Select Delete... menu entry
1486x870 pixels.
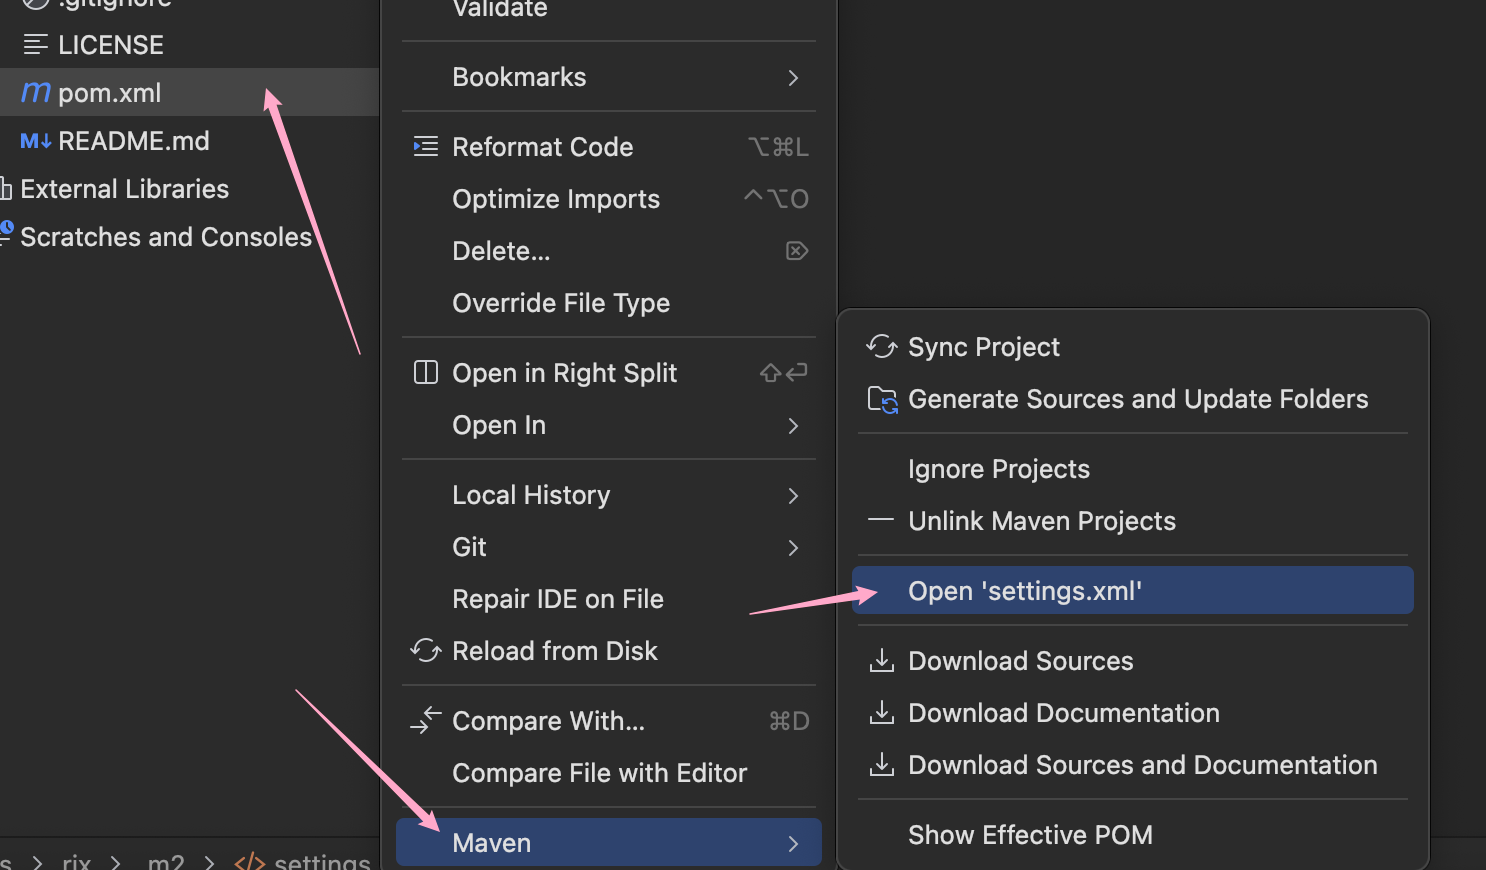(609, 251)
